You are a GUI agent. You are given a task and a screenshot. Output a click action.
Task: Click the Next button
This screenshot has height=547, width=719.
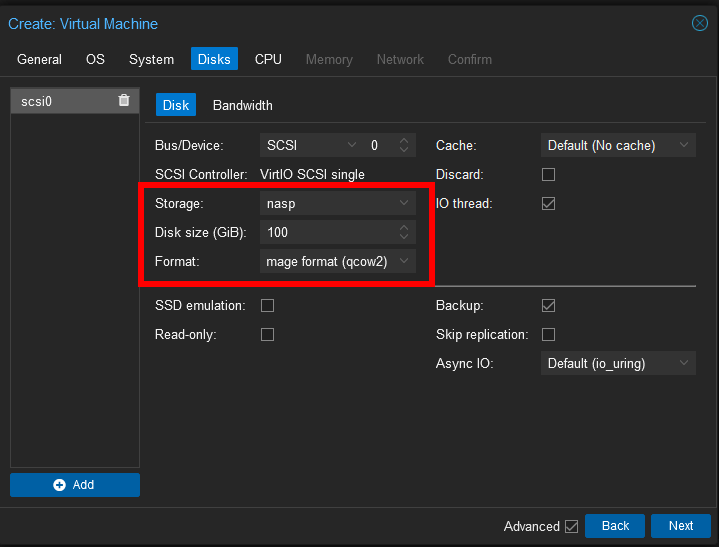coord(680,525)
